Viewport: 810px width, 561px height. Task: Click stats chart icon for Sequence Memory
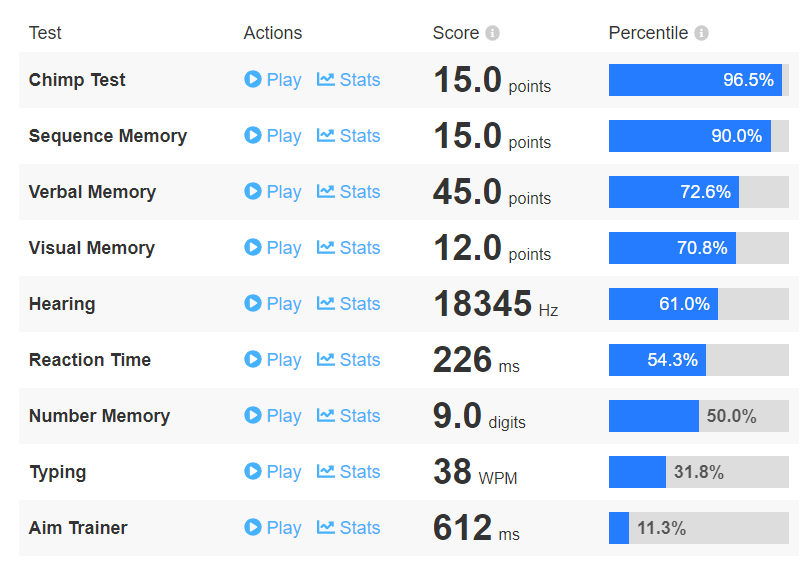[x=325, y=135]
